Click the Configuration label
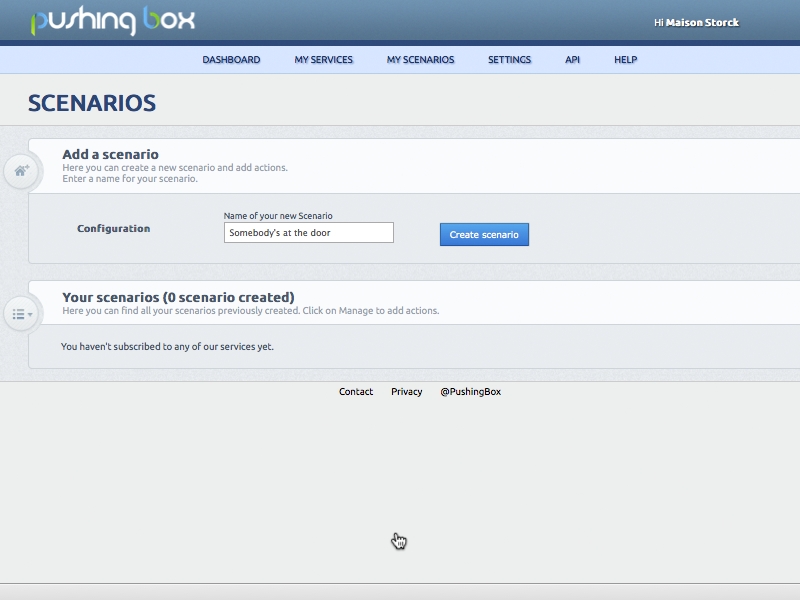 (x=114, y=228)
